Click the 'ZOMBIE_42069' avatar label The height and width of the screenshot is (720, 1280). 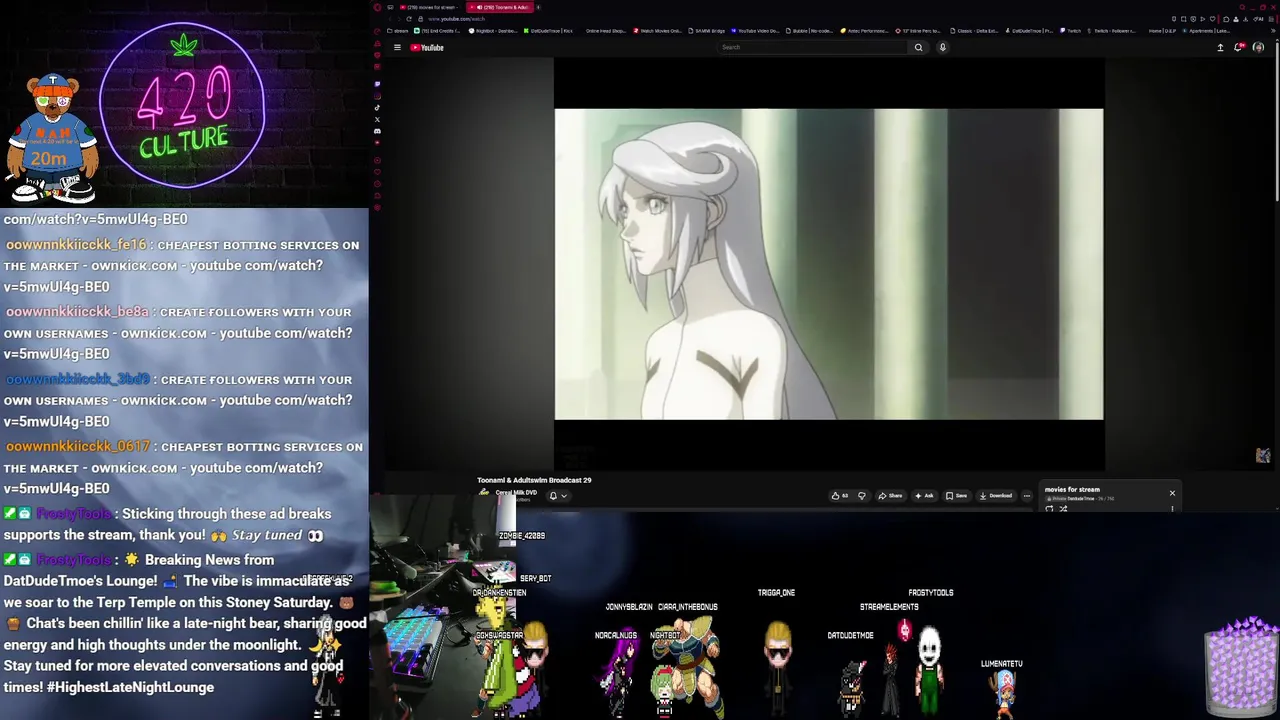tap(521, 536)
